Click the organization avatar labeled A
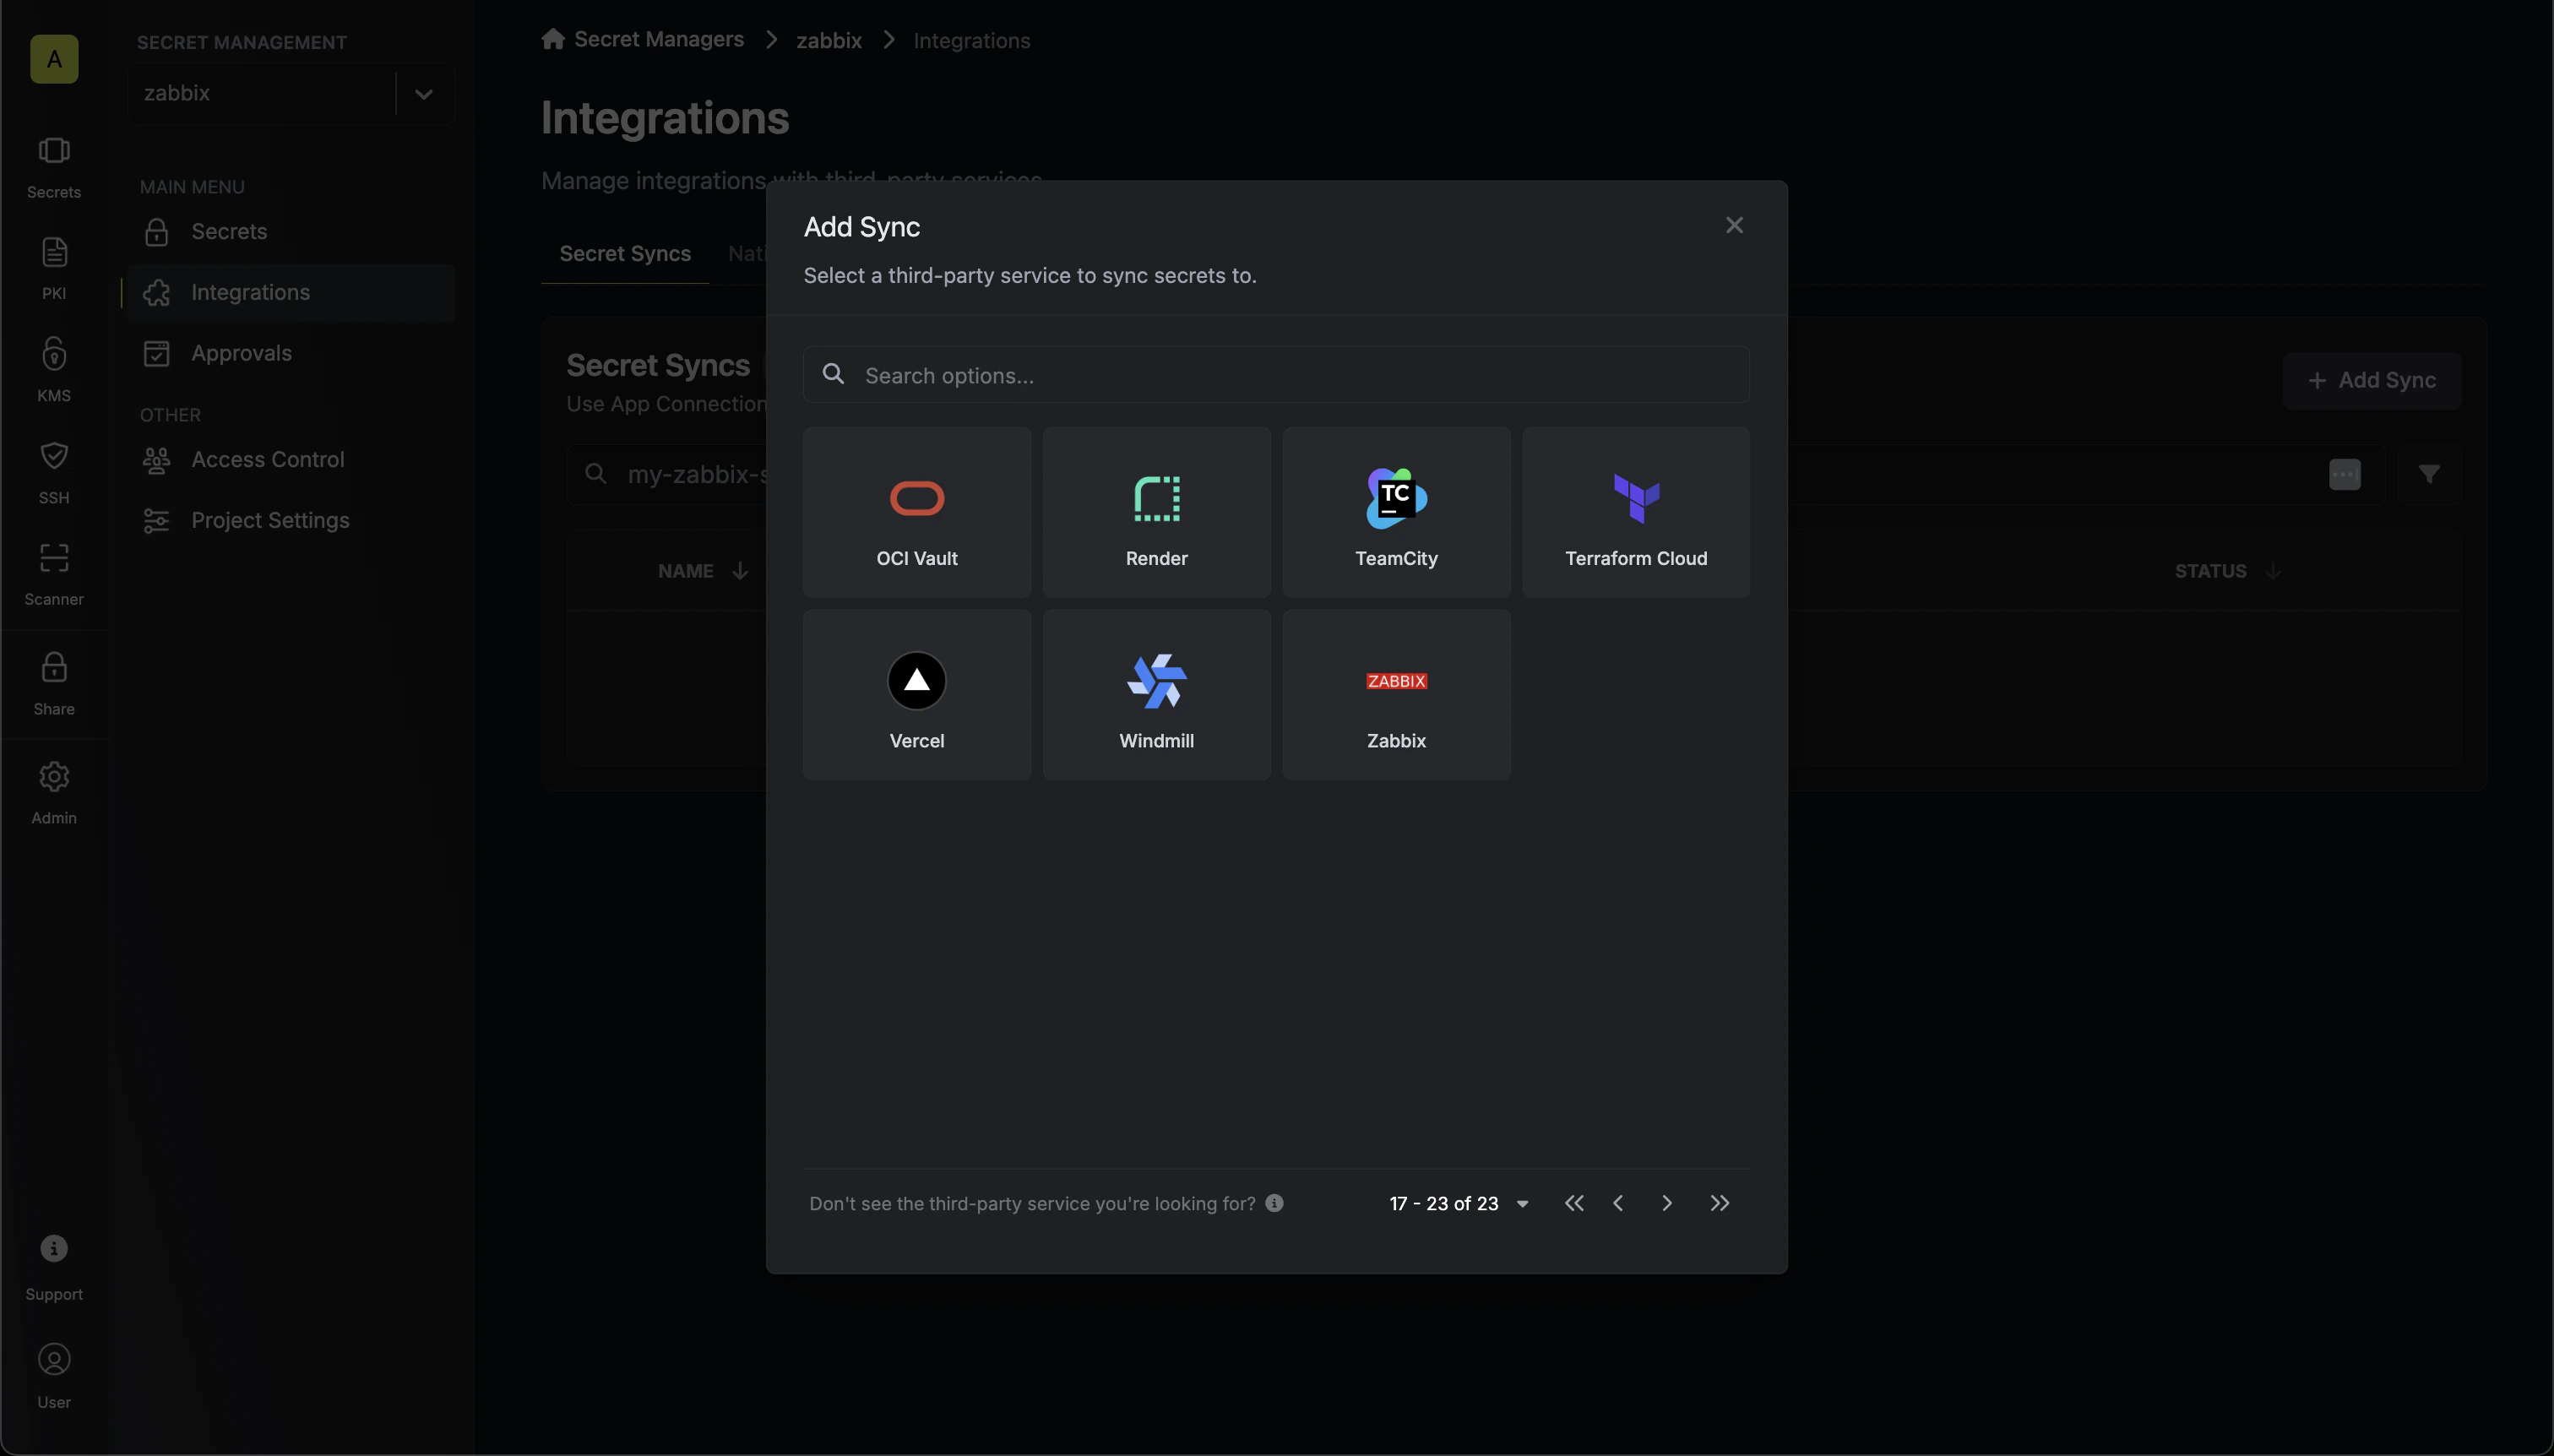This screenshot has width=2554, height=1456. coord(54,59)
